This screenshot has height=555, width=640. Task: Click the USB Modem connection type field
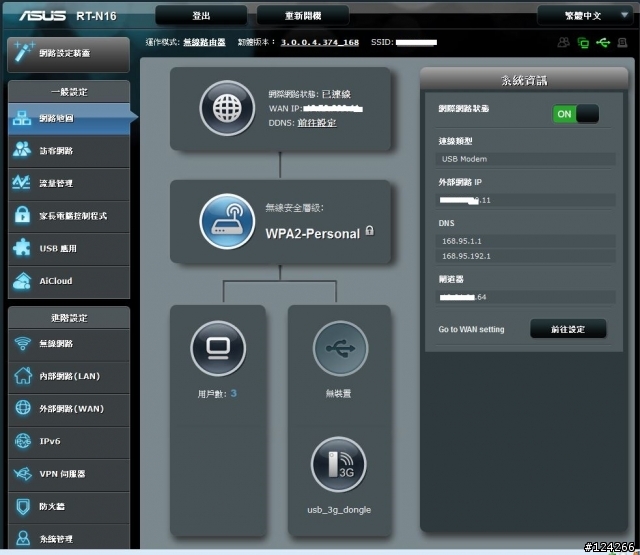[525, 159]
